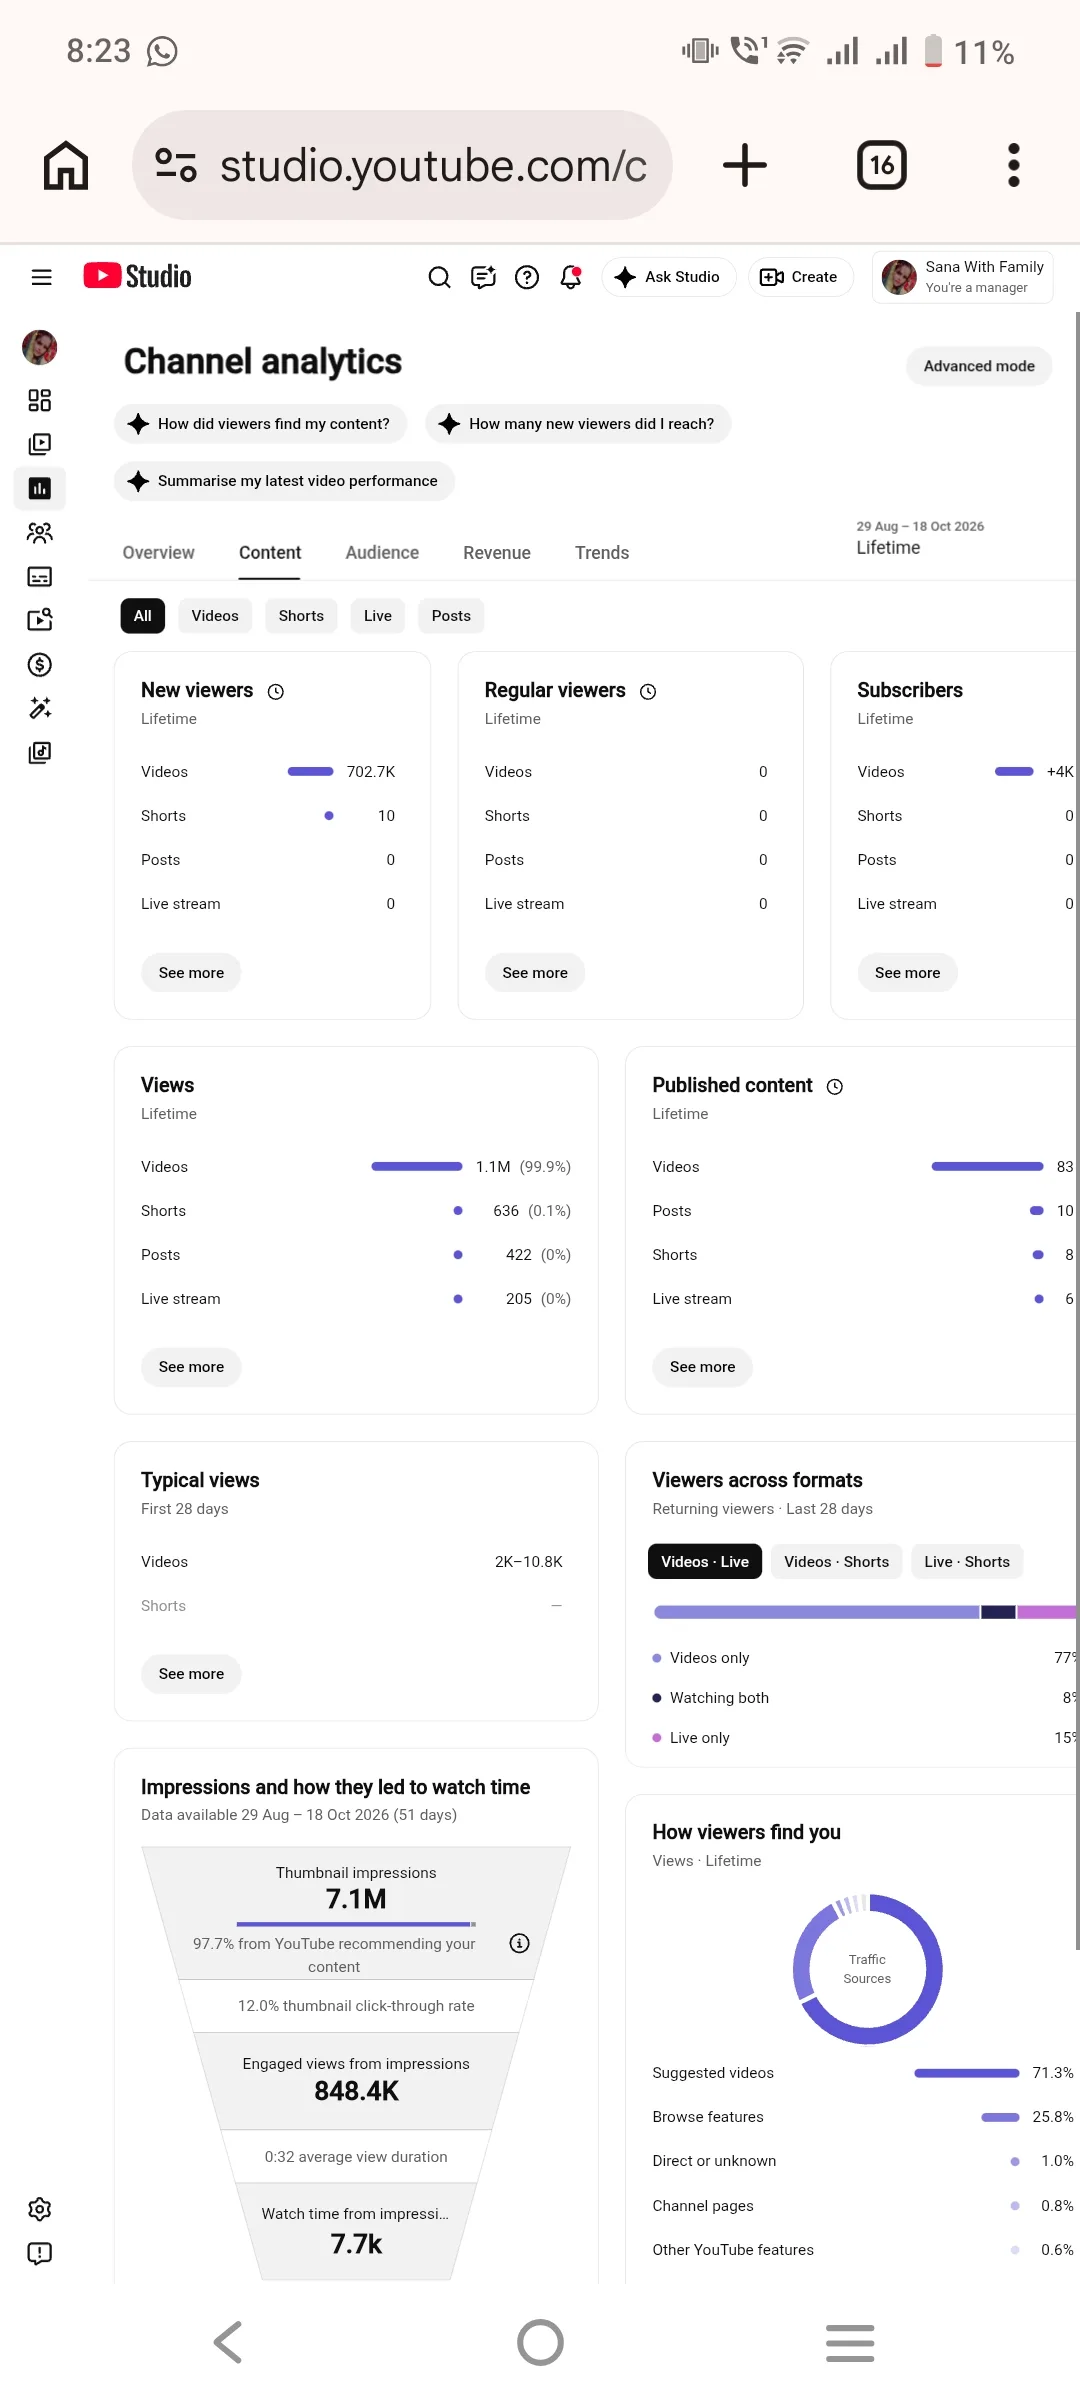The image size is (1080, 2400).
Task: Expand New viewers with See more
Action: (x=191, y=973)
